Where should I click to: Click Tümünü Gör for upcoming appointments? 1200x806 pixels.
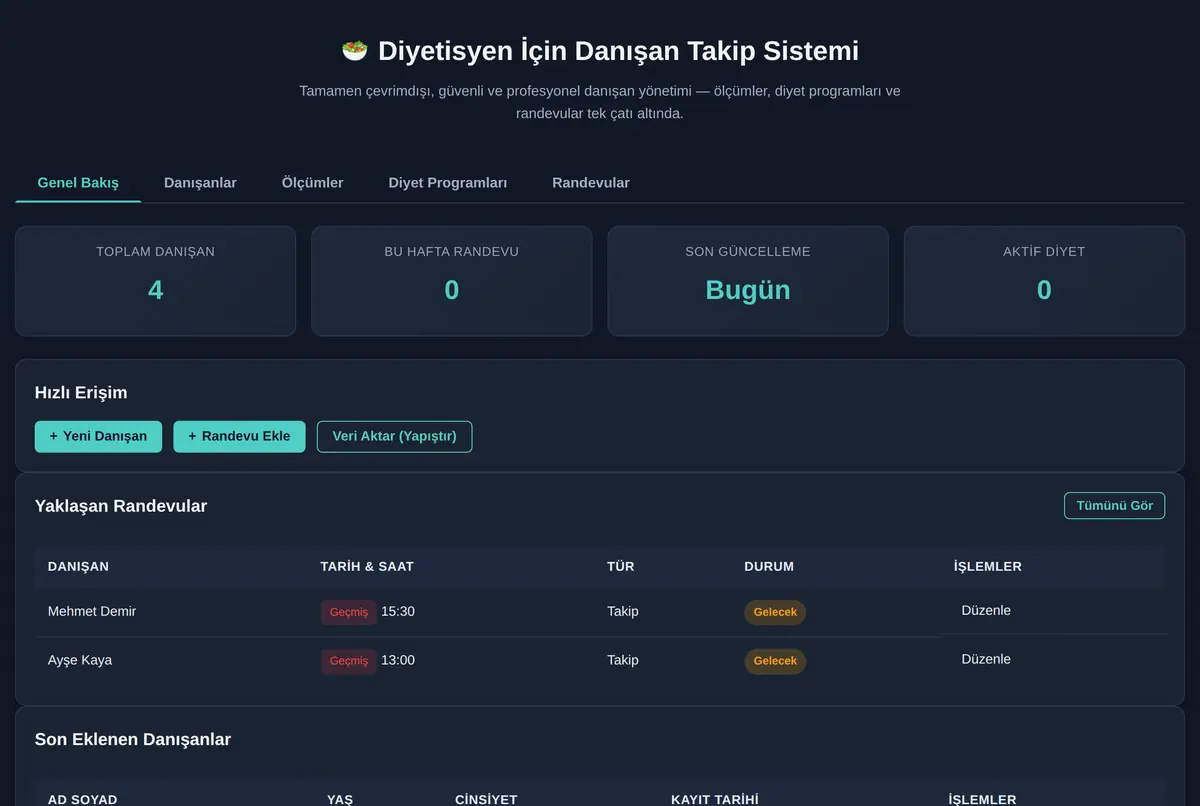(x=1114, y=506)
